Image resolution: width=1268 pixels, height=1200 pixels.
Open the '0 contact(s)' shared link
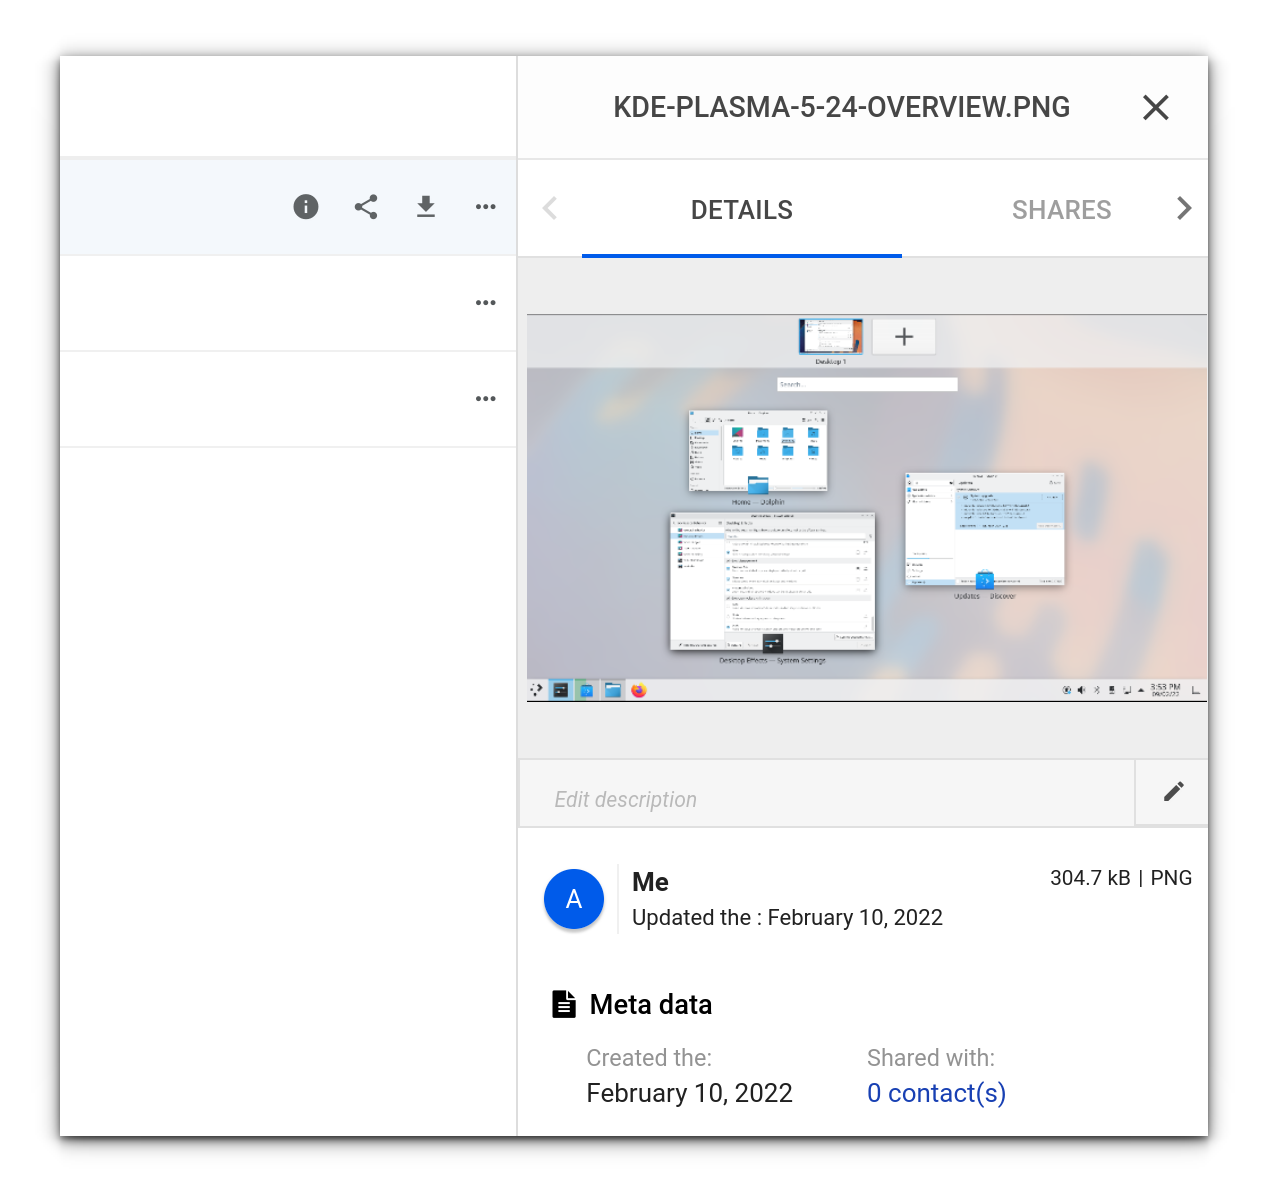(x=936, y=1093)
